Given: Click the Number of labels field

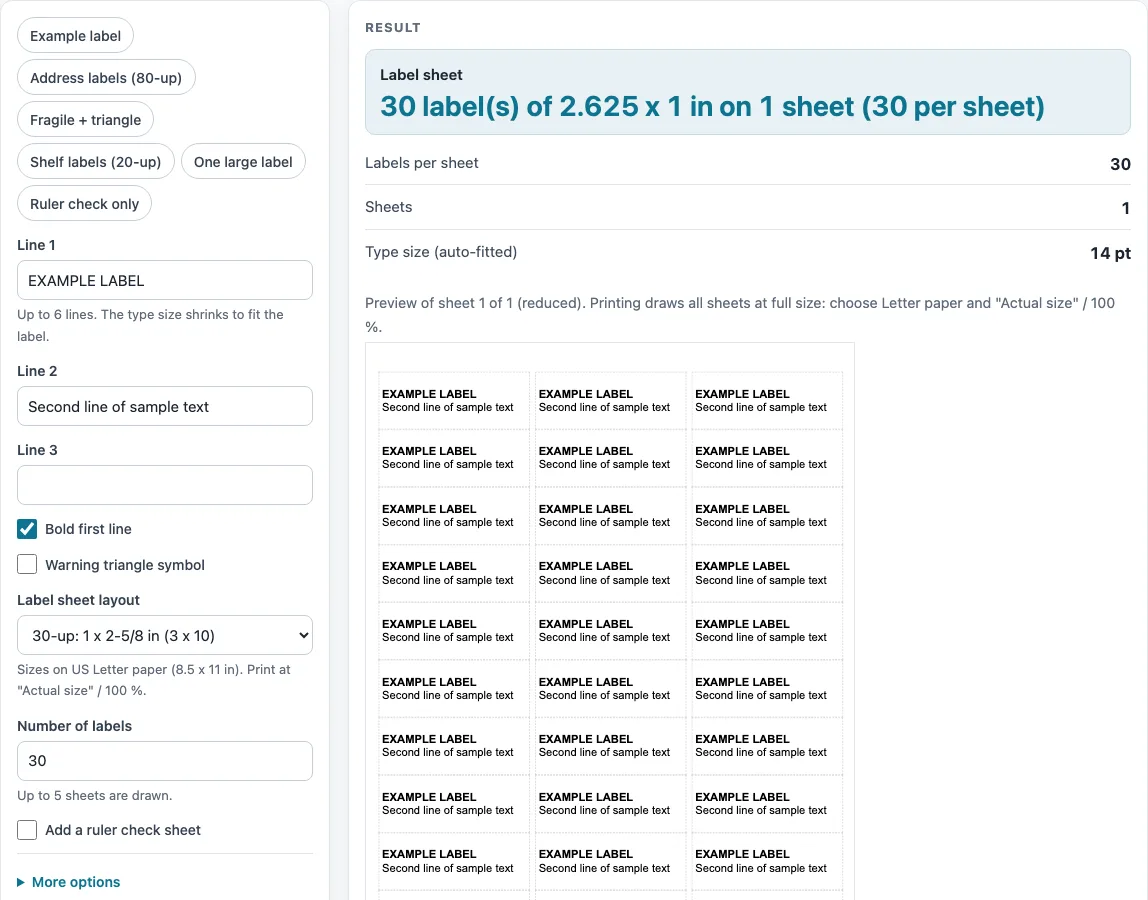Looking at the screenshot, I should coord(165,761).
